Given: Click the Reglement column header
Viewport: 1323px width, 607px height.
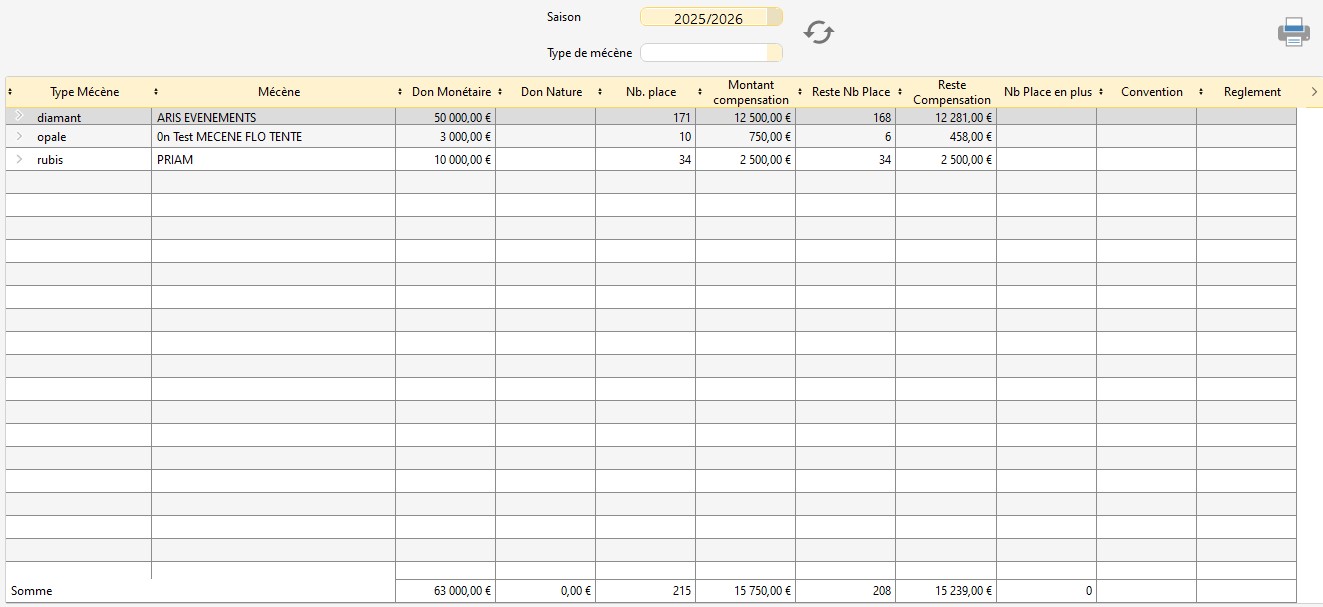Looking at the screenshot, I should 1252,92.
